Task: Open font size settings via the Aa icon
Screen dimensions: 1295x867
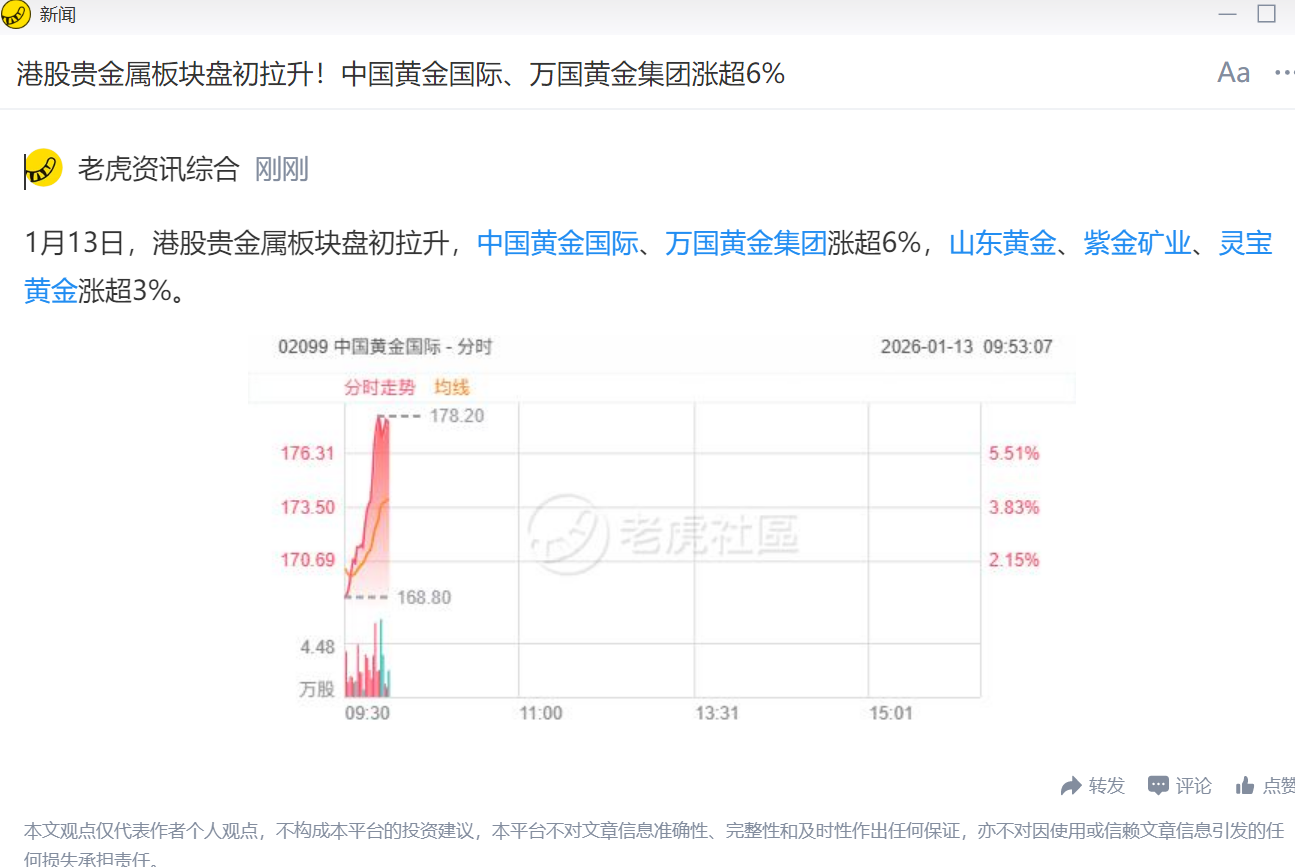Action: [1234, 72]
